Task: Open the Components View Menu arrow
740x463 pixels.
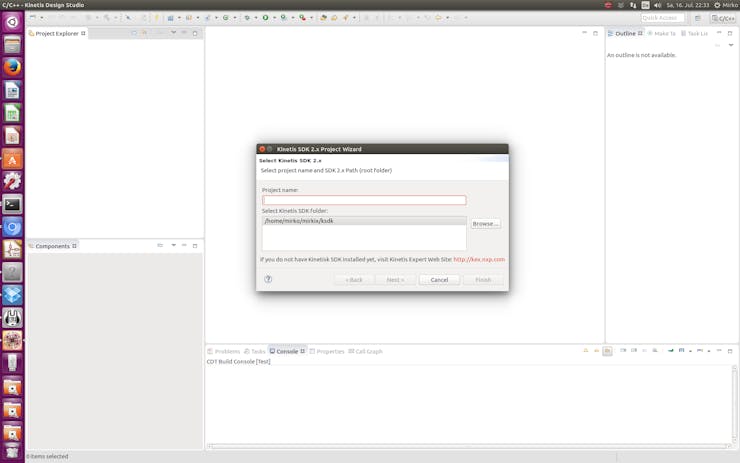Action: tap(174, 245)
